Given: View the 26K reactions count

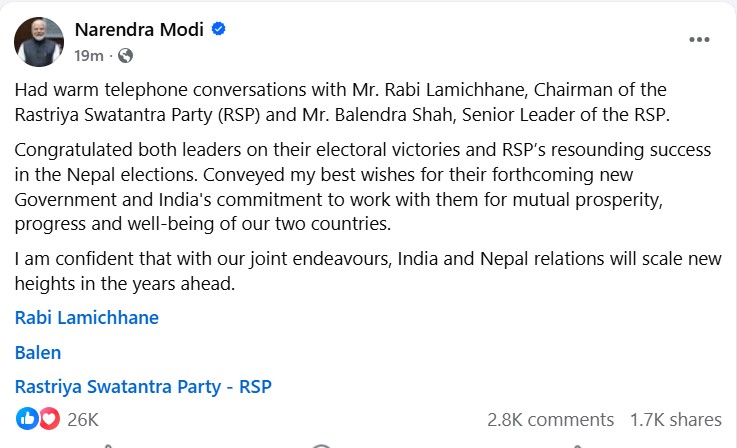Looking at the screenshot, I should (82, 419).
